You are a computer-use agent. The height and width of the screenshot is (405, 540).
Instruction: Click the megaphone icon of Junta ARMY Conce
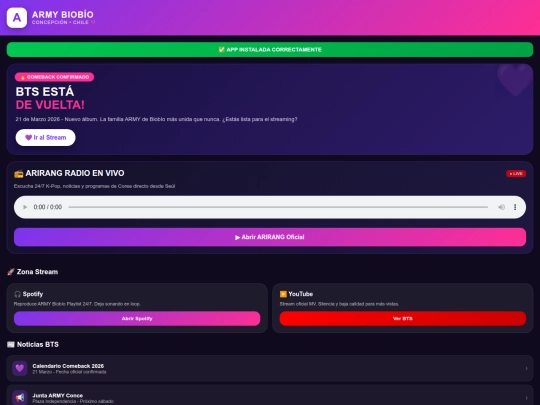tap(20, 398)
